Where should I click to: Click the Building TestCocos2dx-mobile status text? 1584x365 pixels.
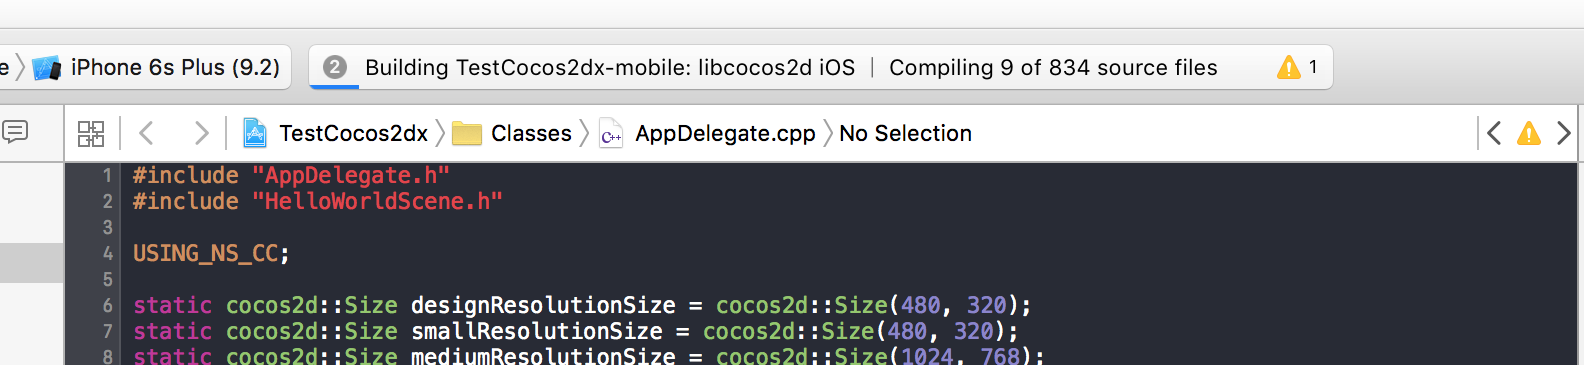click(x=610, y=67)
